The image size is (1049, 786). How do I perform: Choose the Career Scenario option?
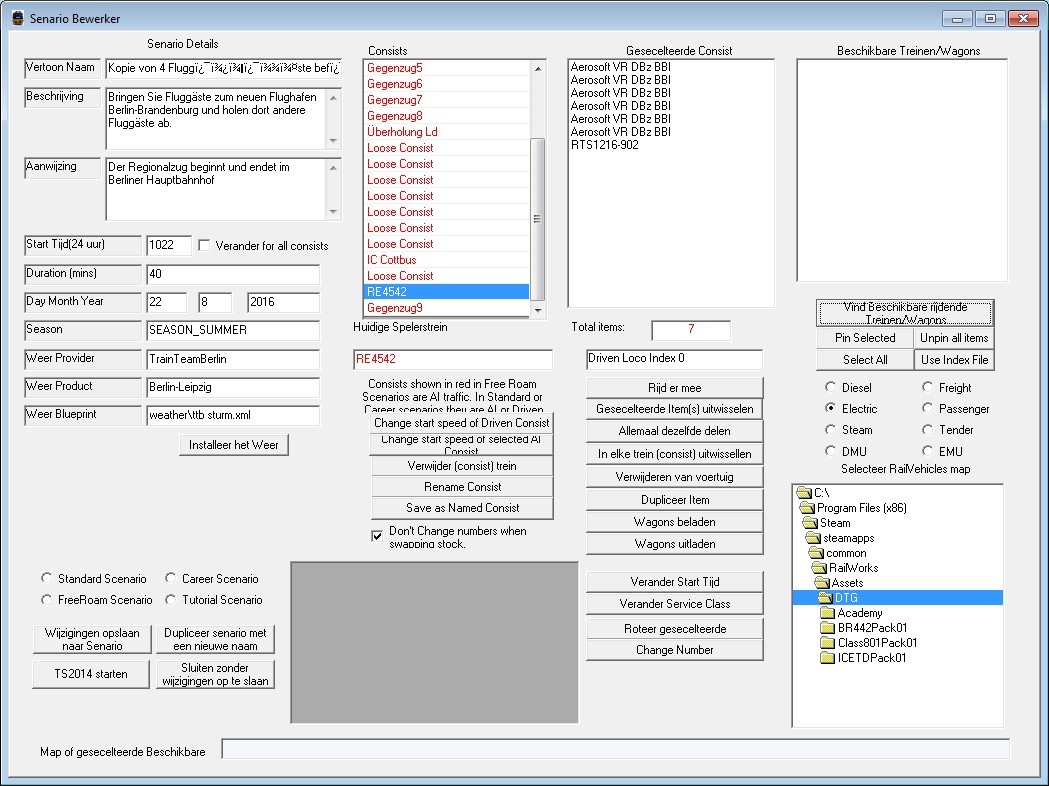[x=171, y=579]
